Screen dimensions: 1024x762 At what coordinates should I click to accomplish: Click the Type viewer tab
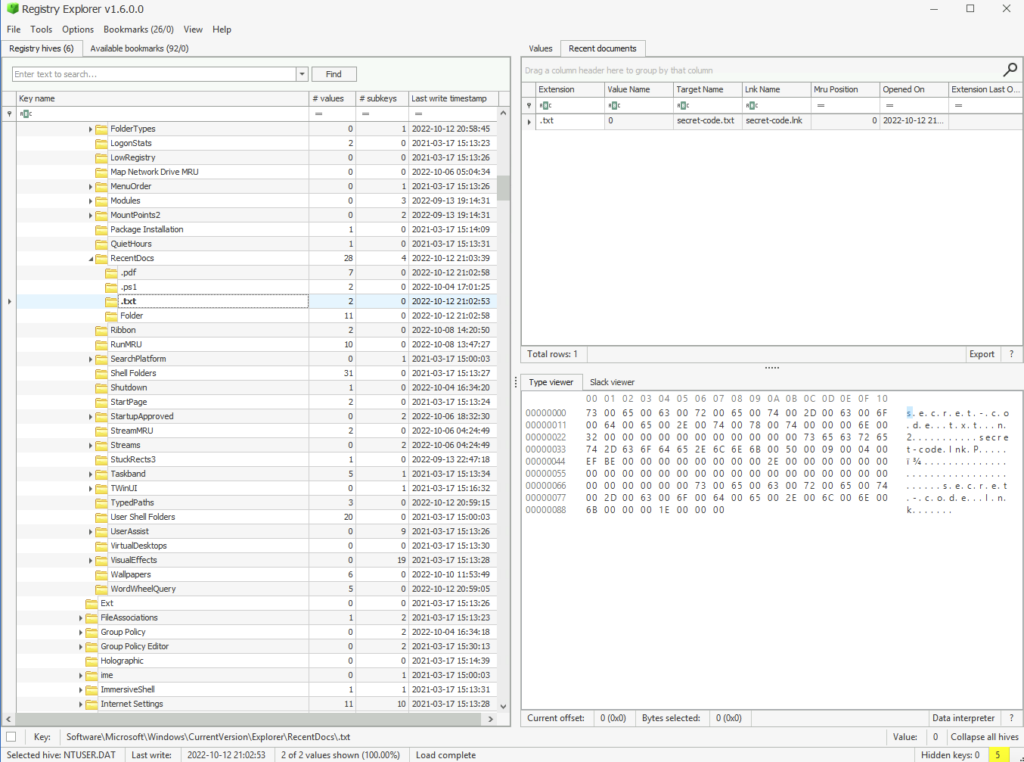[551, 382]
